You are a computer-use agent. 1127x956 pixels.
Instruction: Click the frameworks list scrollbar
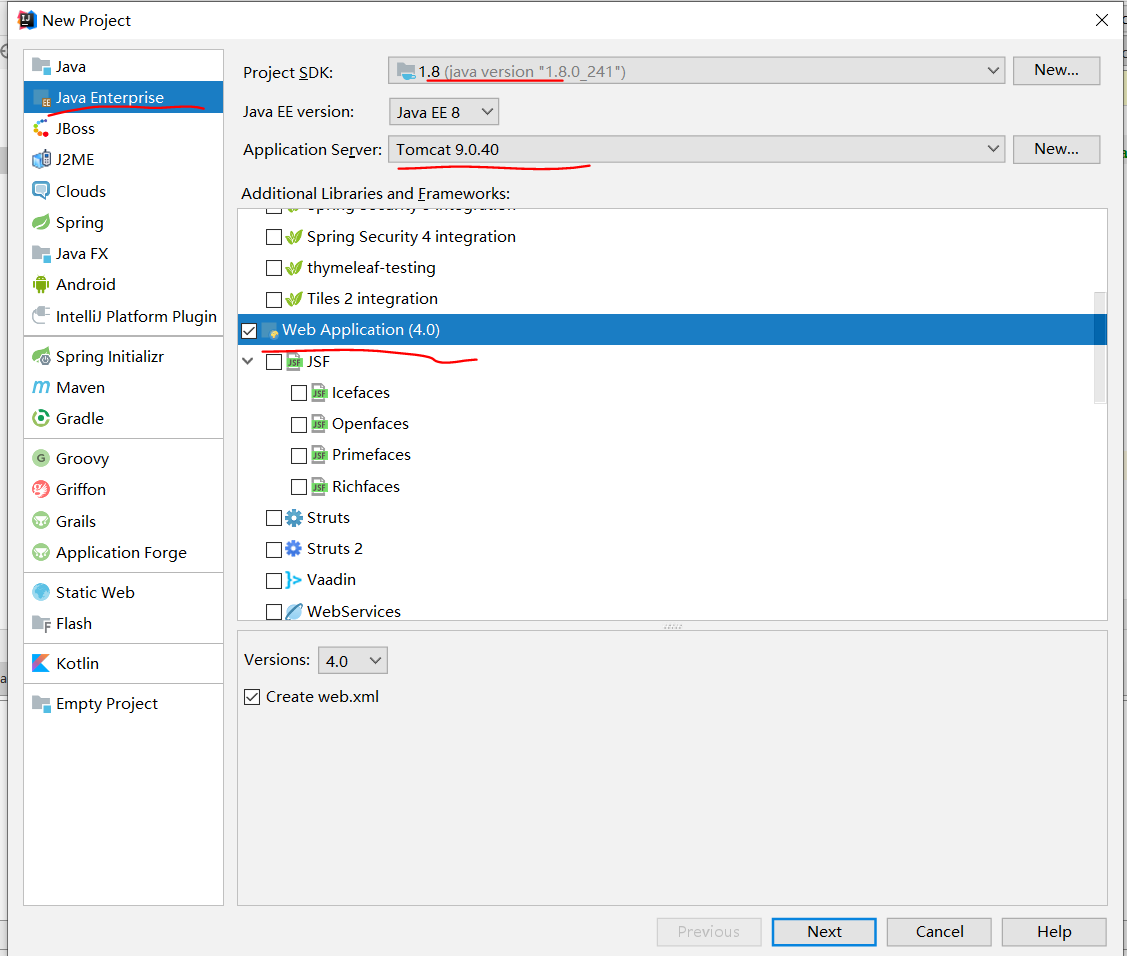[1100, 347]
